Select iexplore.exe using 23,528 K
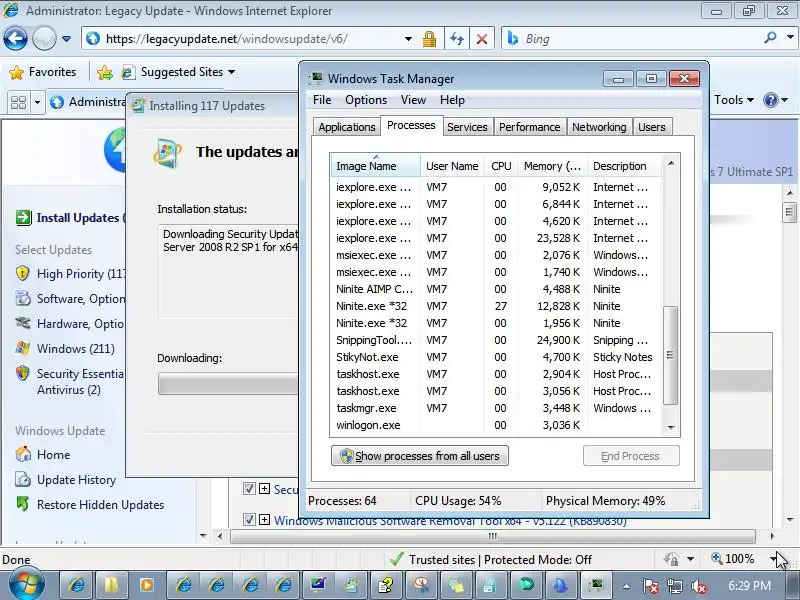 pos(496,238)
